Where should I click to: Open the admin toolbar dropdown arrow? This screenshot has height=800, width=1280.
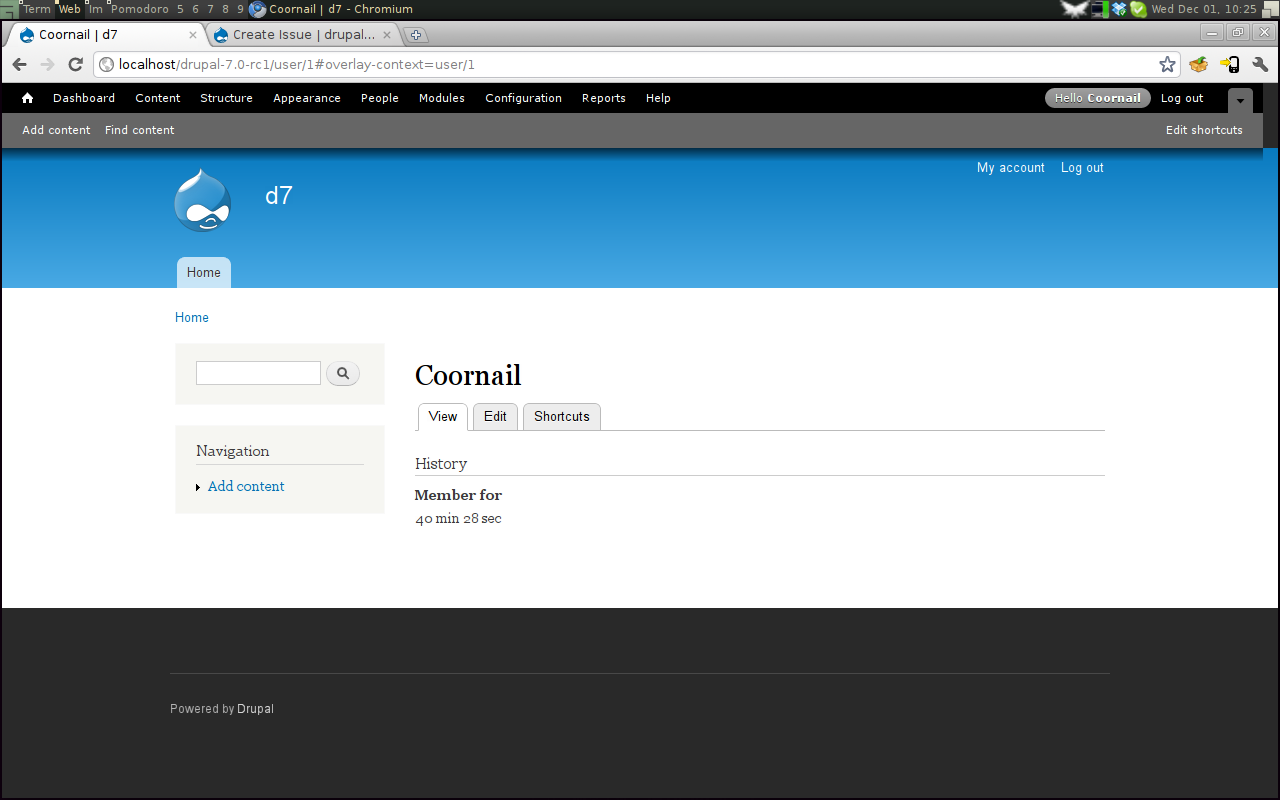point(1240,100)
